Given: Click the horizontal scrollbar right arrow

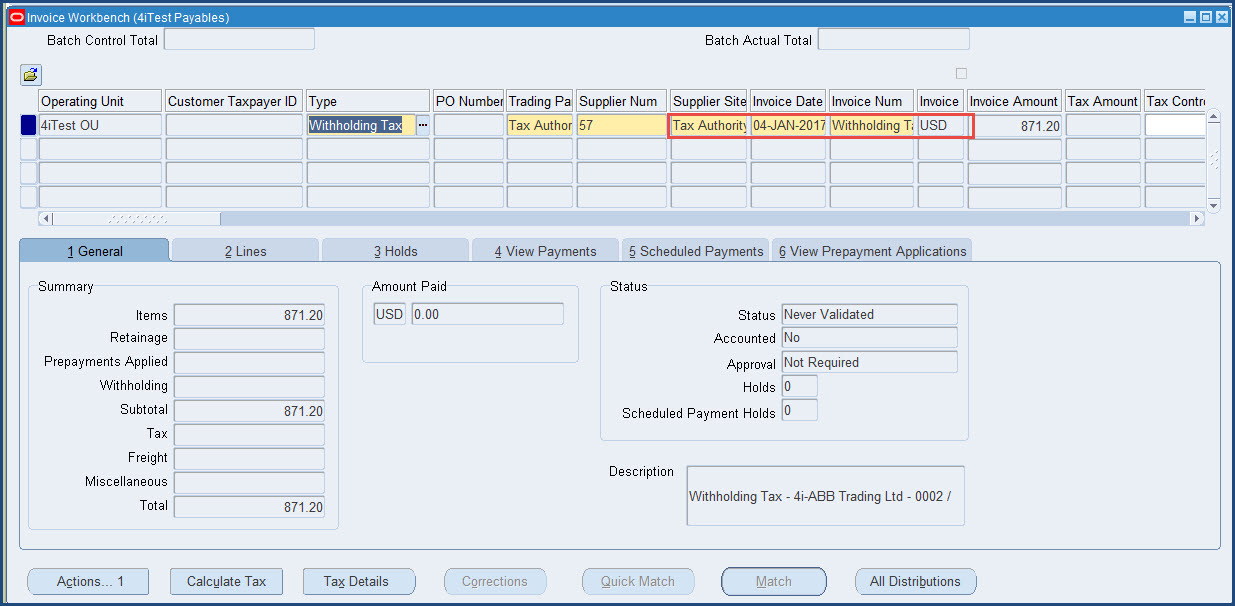Looking at the screenshot, I should 1197,218.
